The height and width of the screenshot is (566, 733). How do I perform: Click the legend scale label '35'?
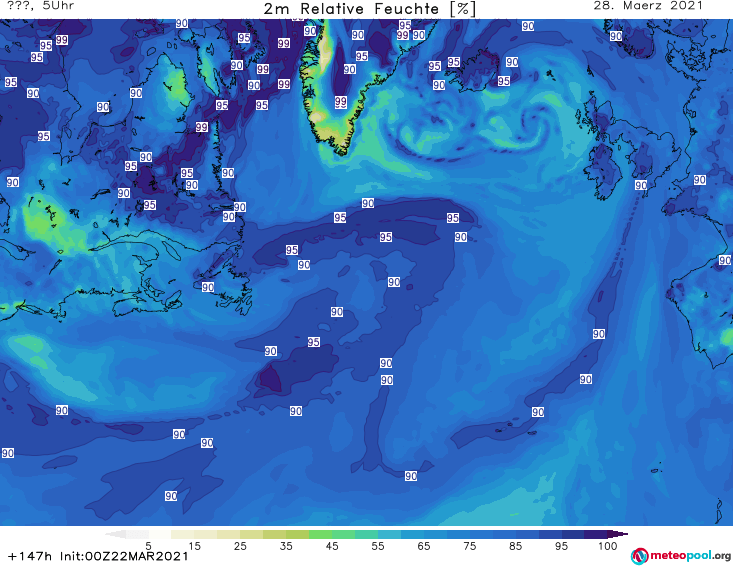286,546
